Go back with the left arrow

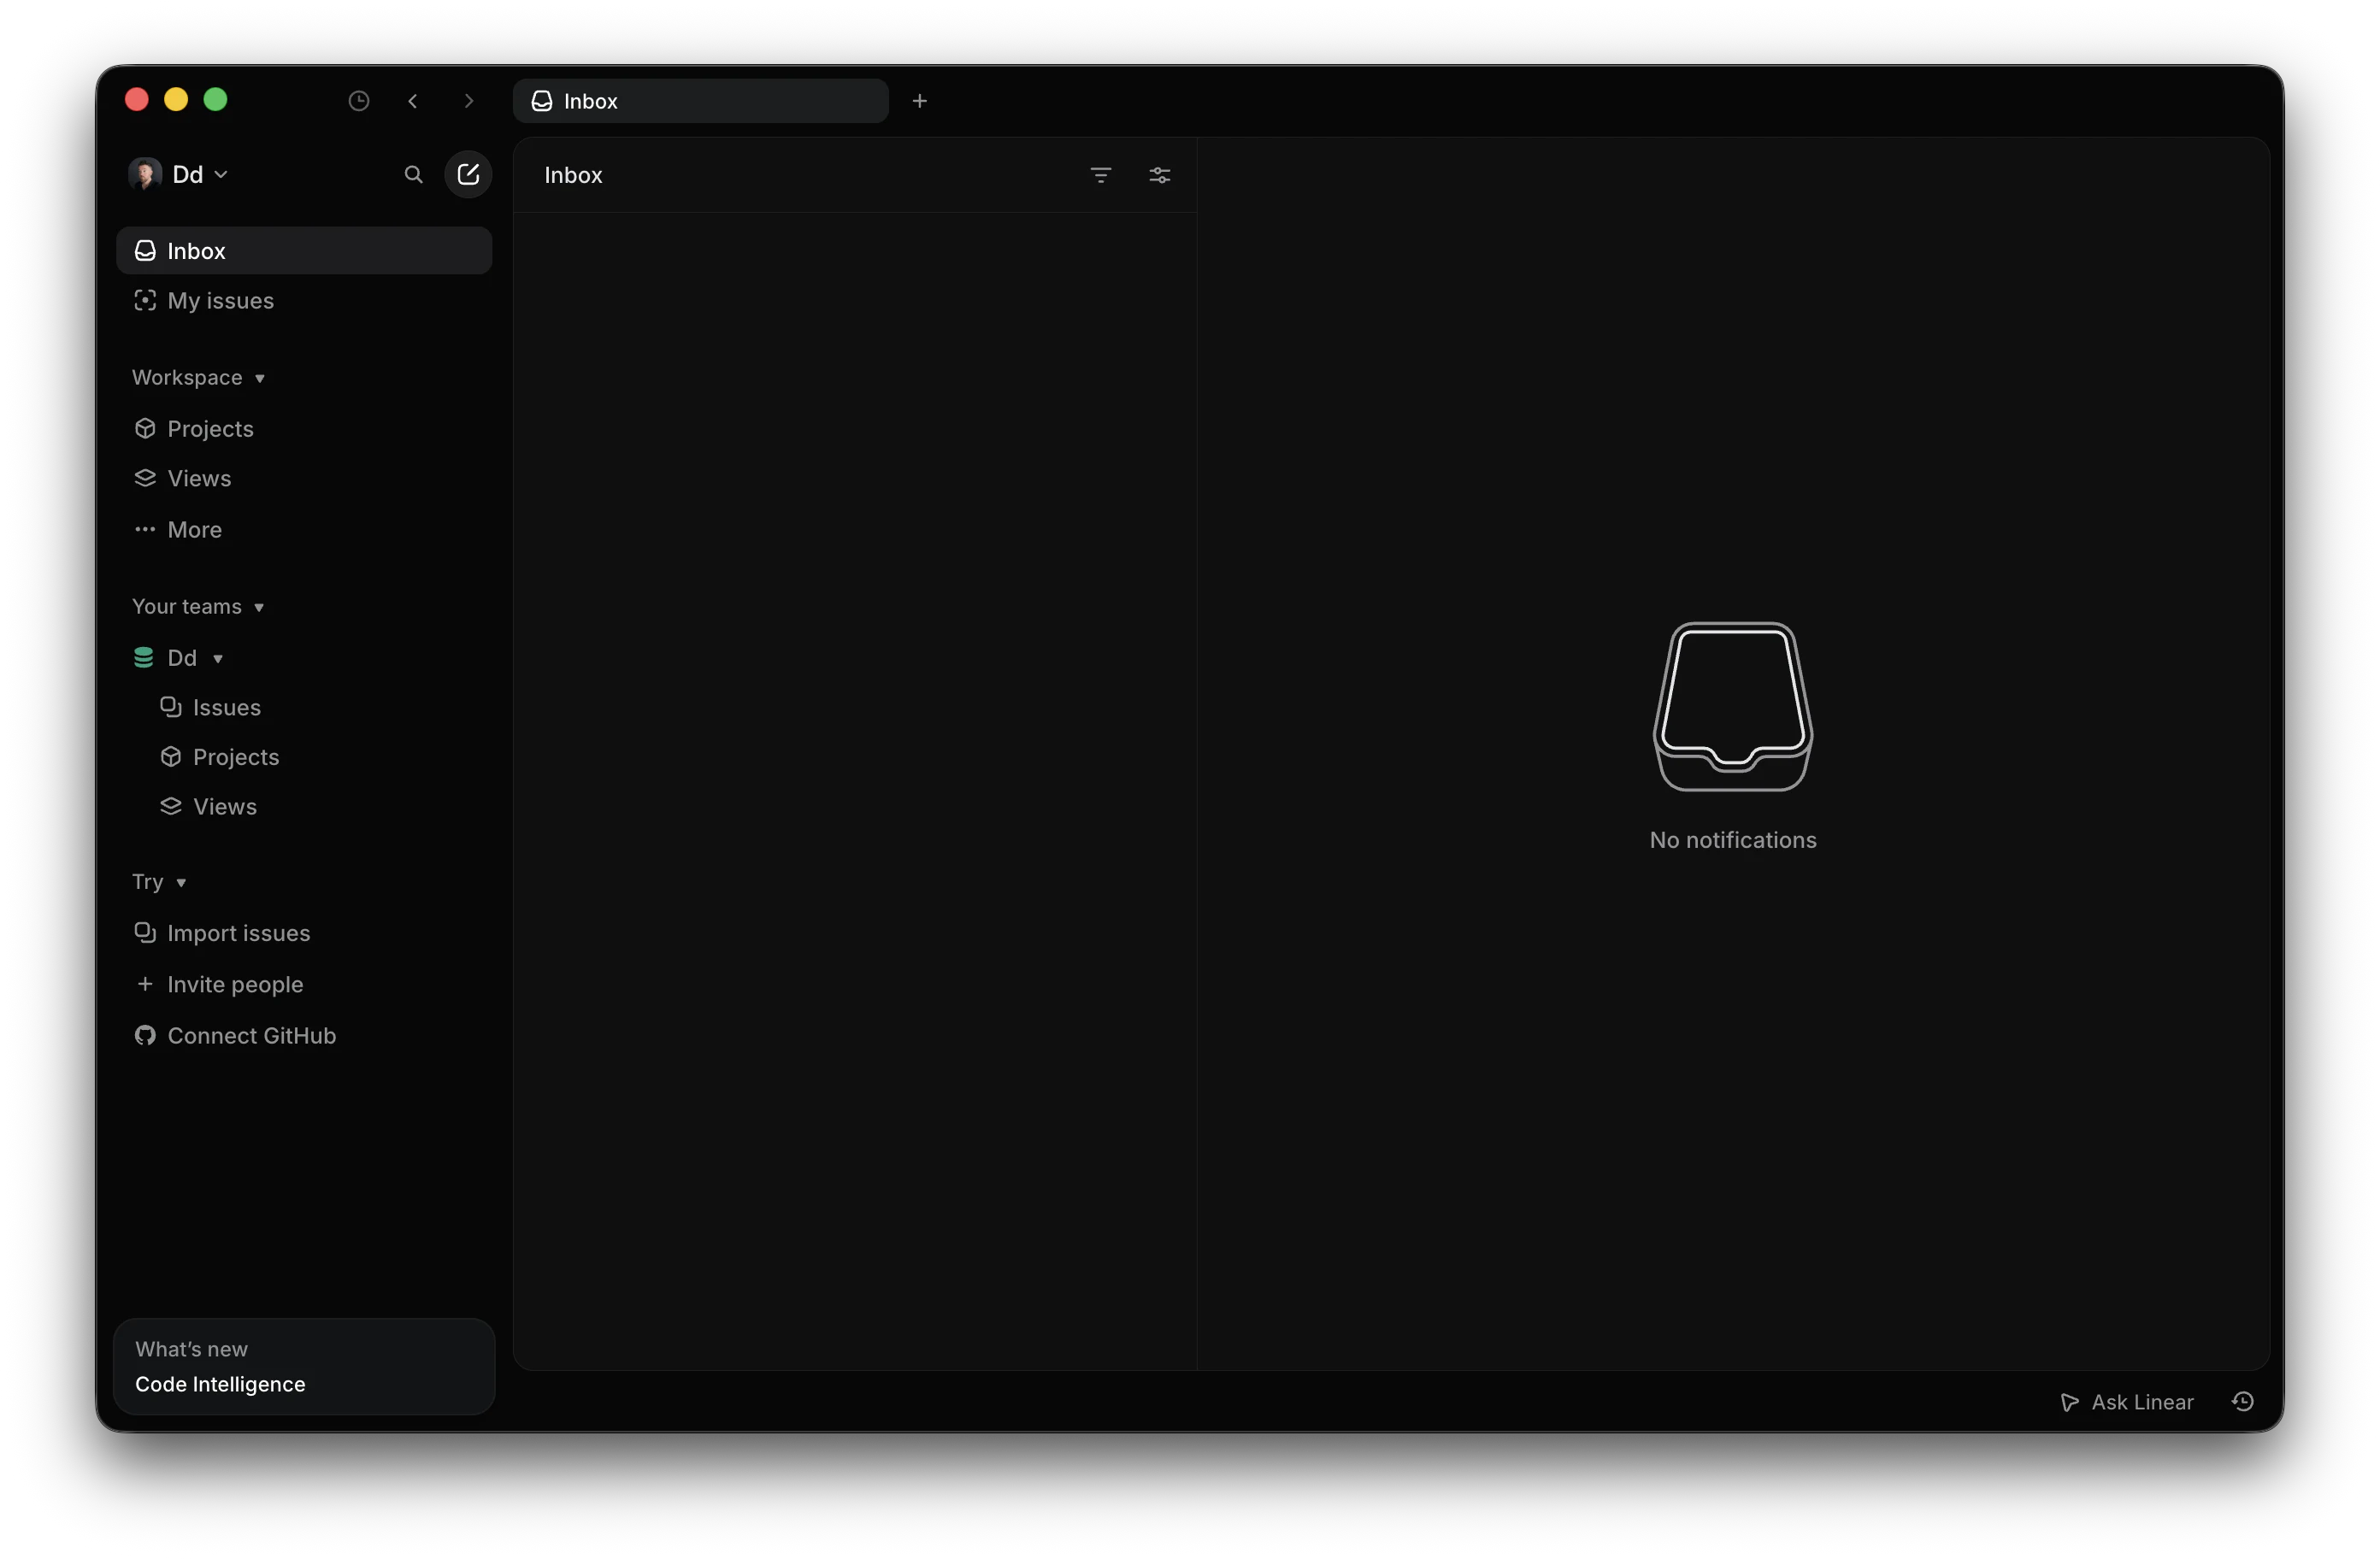[413, 101]
